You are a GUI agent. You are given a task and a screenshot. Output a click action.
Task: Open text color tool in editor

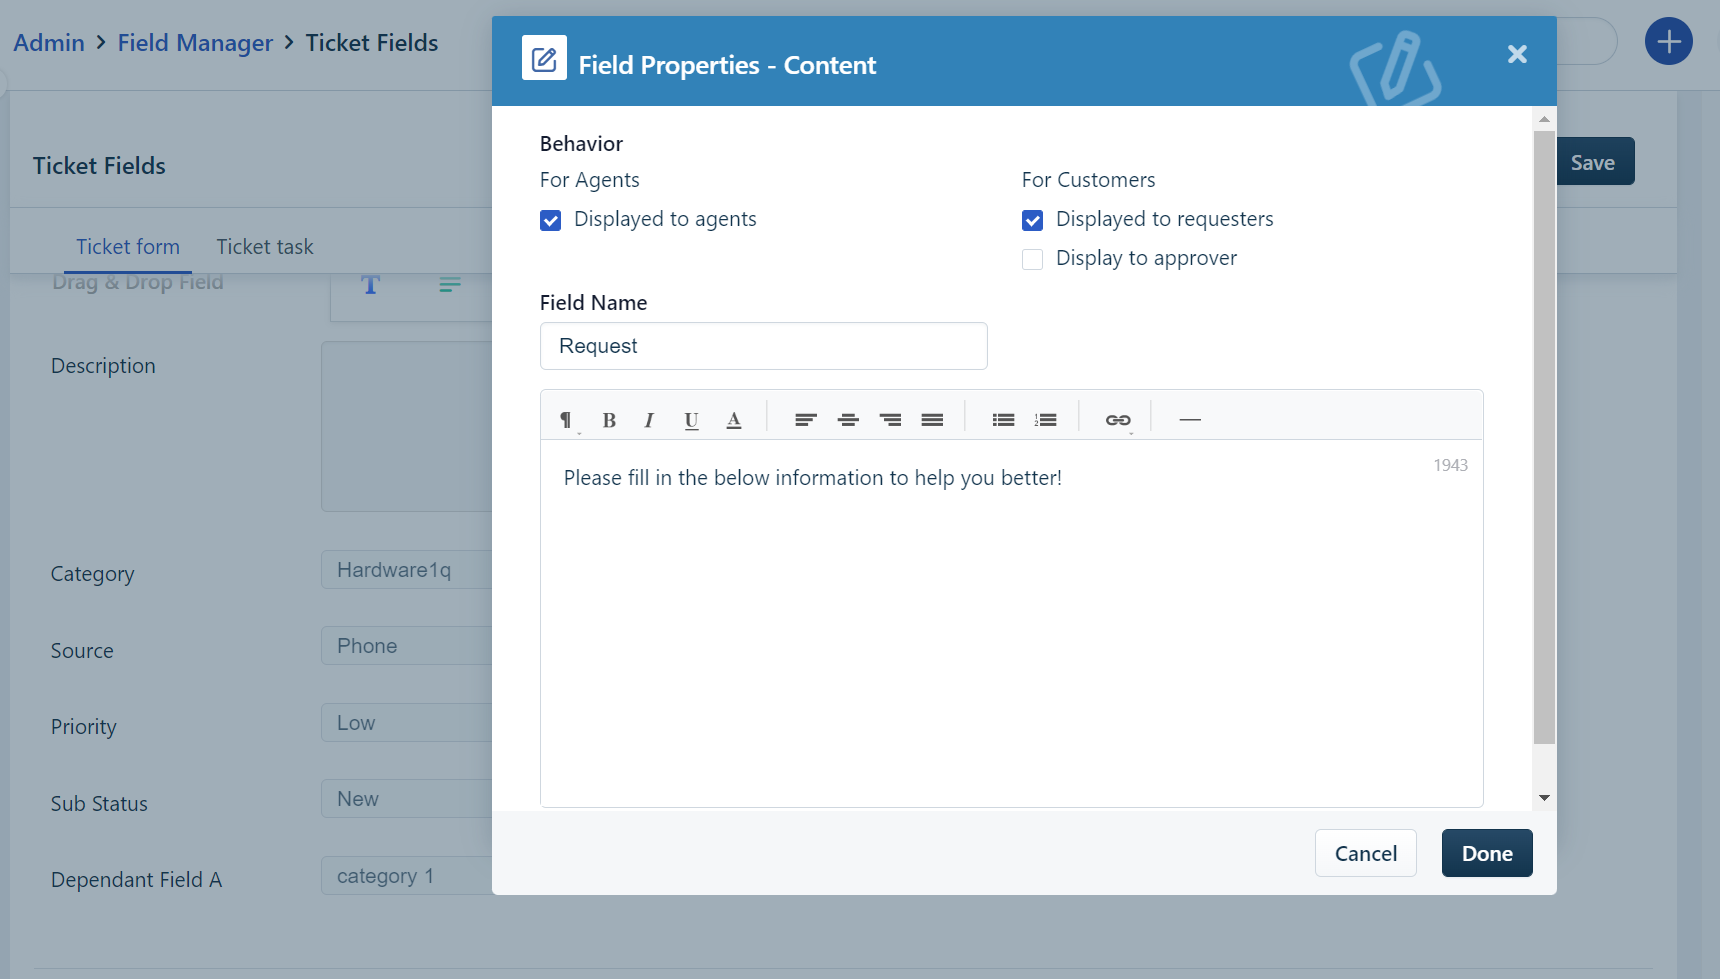click(734, 420)
